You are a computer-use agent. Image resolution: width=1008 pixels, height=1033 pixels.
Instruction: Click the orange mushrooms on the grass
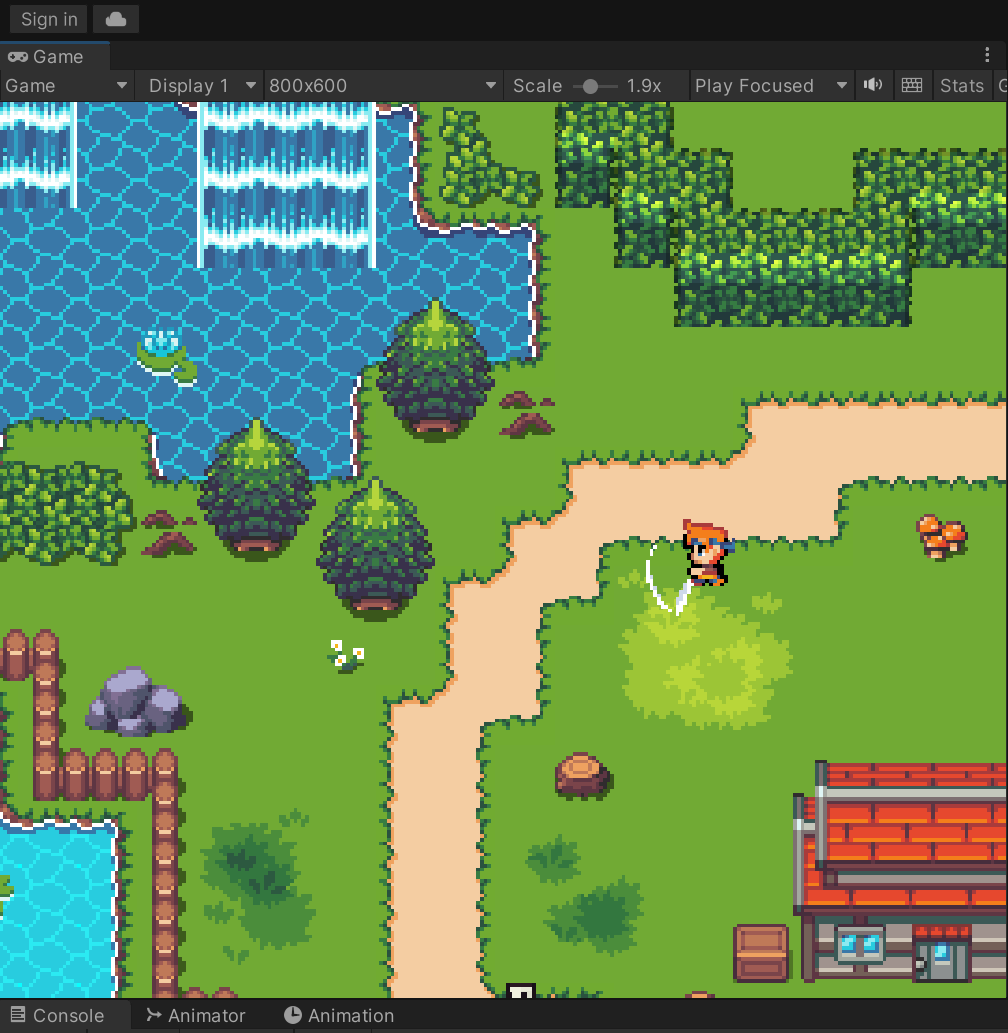[x=941, y=536]
